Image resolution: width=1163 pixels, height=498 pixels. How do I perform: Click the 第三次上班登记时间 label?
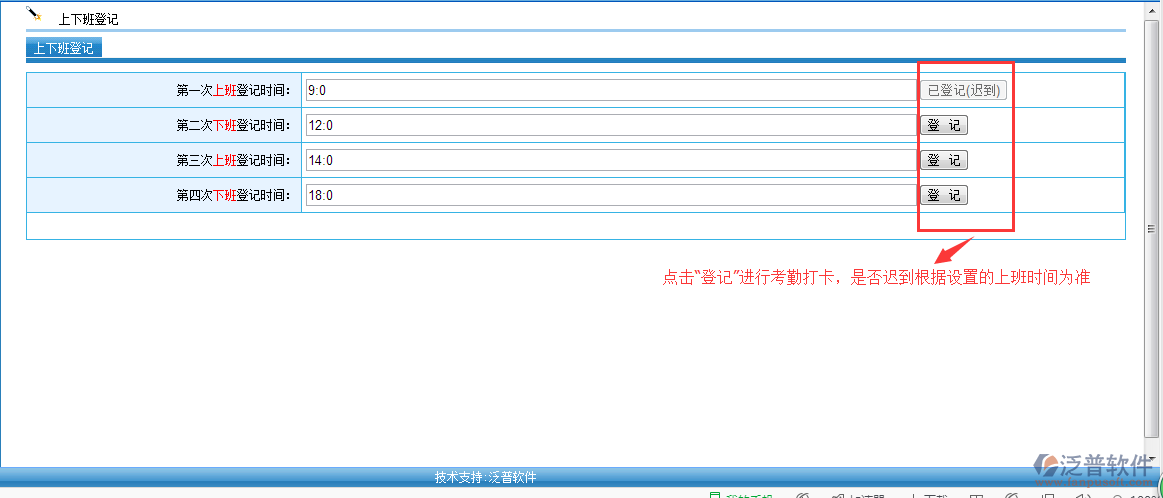[x=232, y=160]
